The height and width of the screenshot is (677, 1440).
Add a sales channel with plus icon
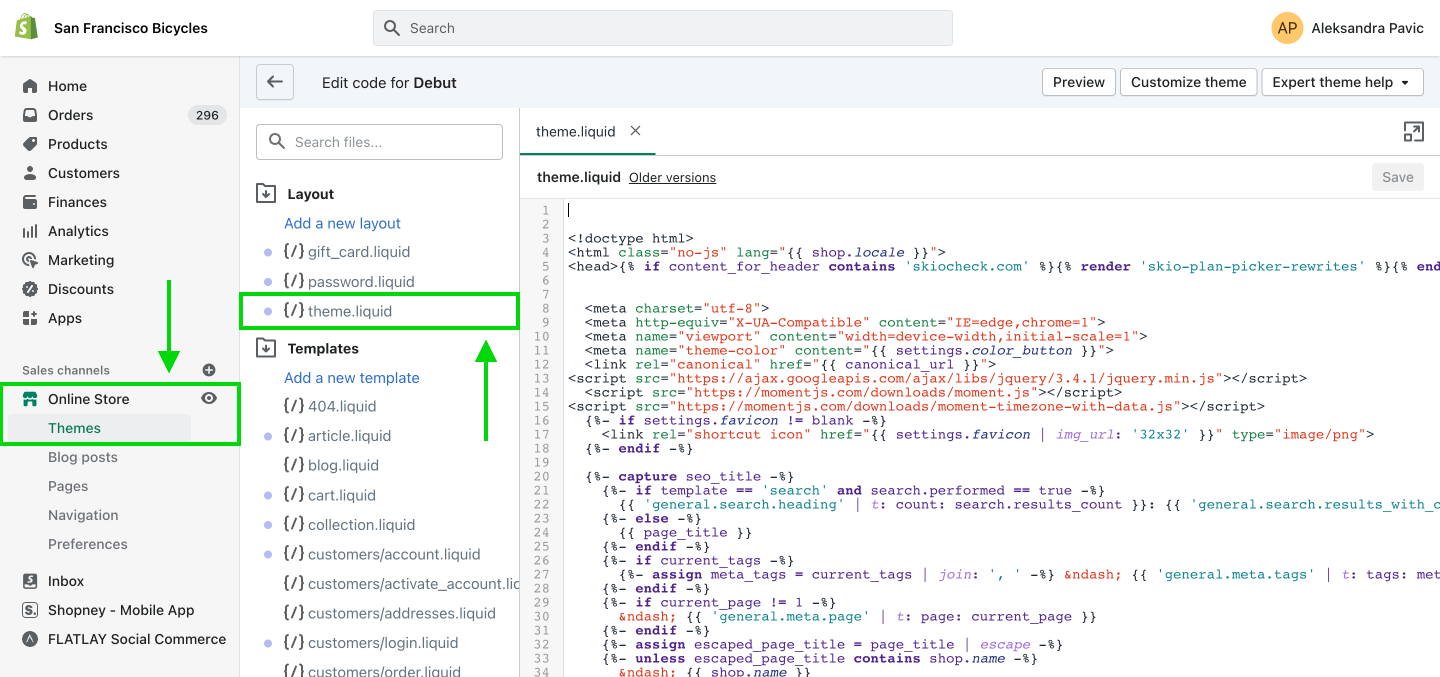[209, 370]
